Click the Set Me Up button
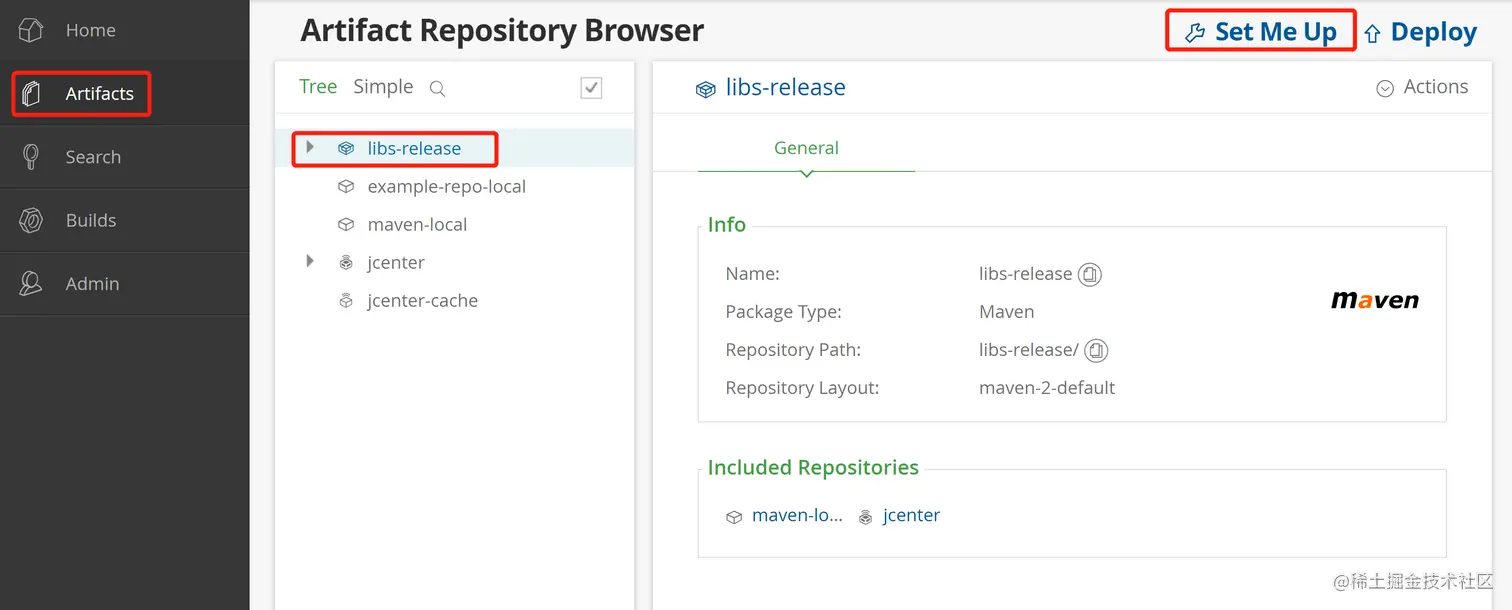 1261,32
